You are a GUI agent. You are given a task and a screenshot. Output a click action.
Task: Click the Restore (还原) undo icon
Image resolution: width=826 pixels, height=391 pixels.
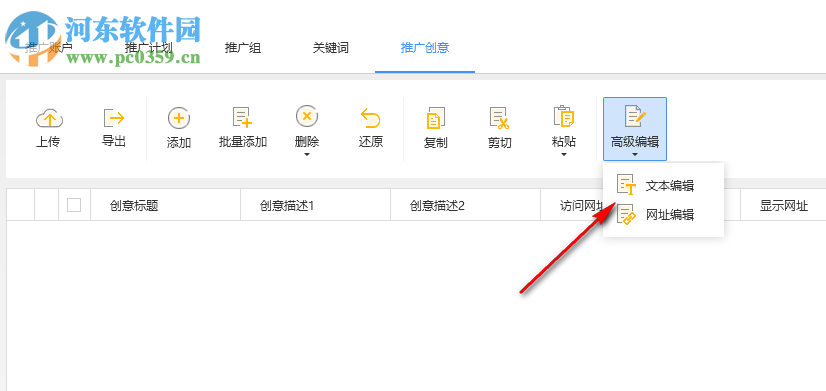[x=370, y=118]
